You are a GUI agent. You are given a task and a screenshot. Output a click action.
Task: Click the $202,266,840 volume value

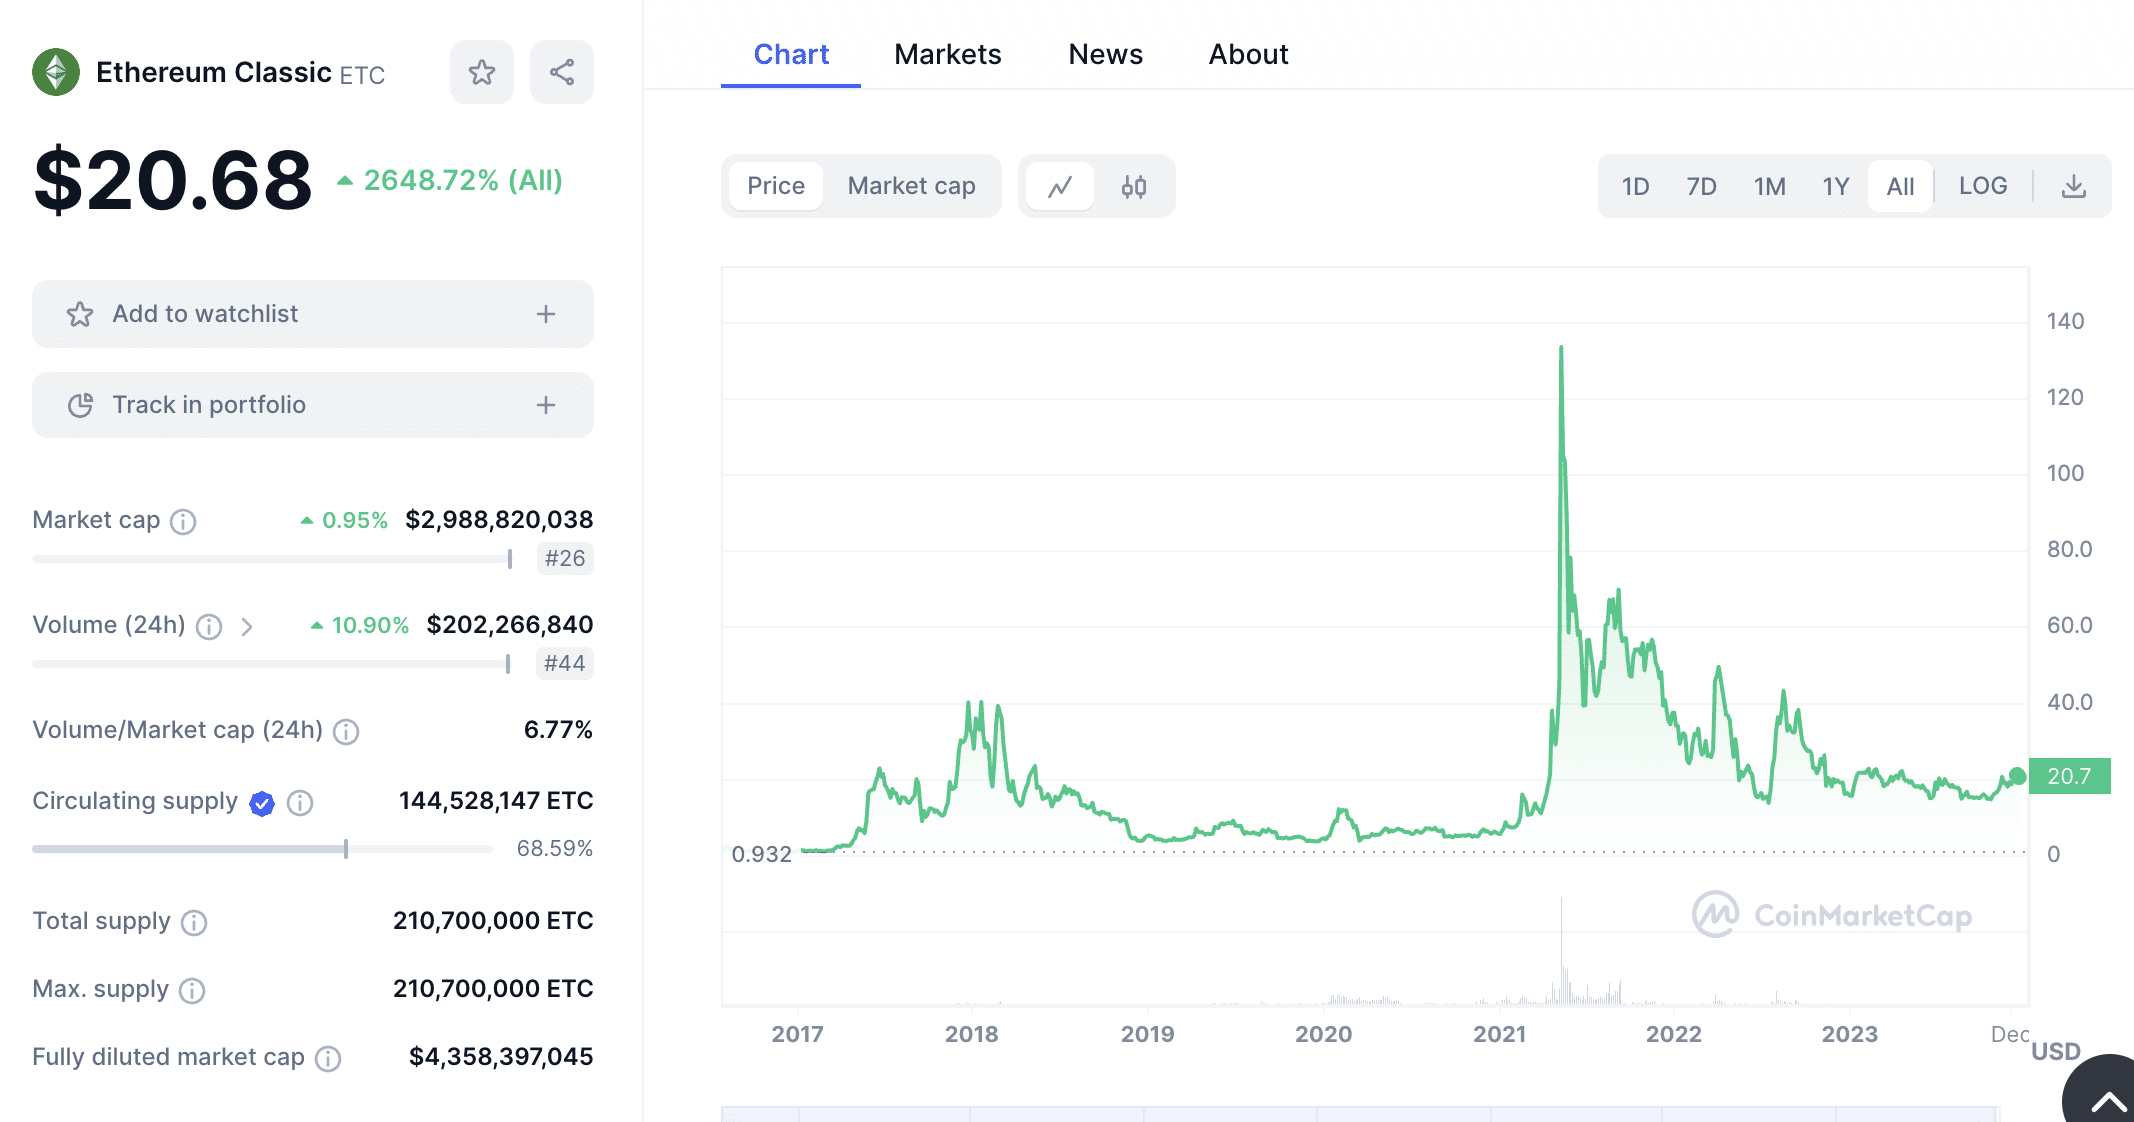[510, 625]
